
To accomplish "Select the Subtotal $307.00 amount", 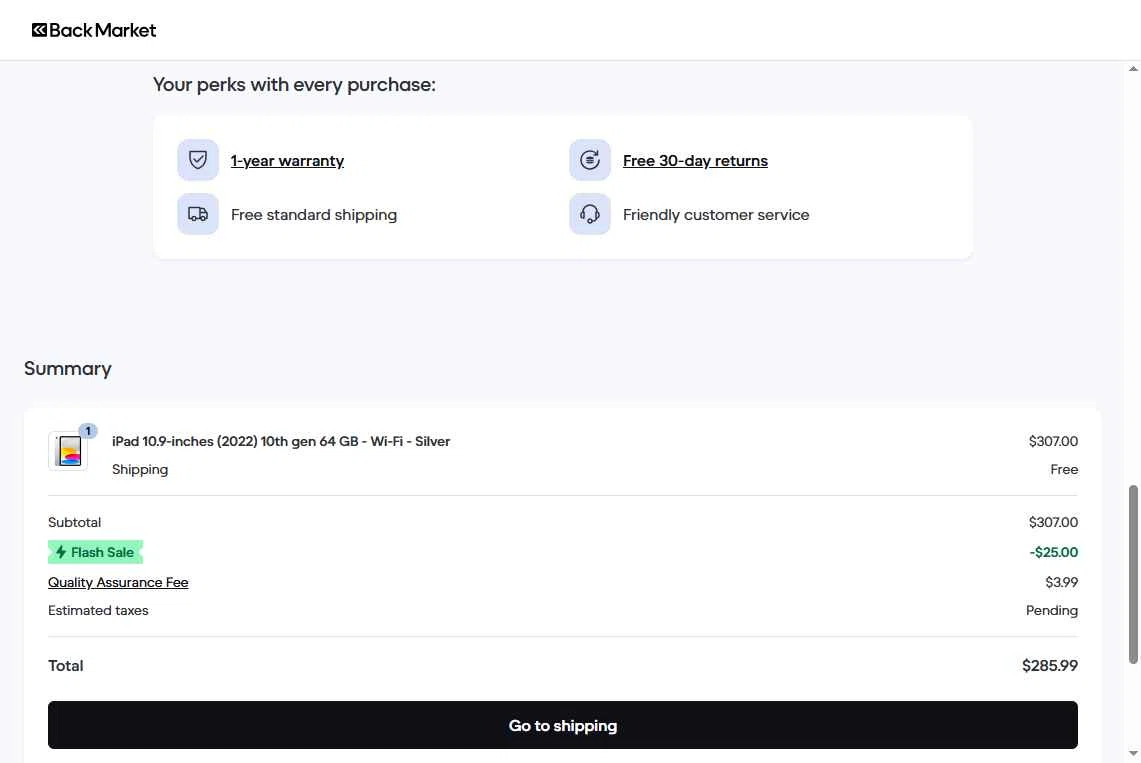I will coord(1053,522).
